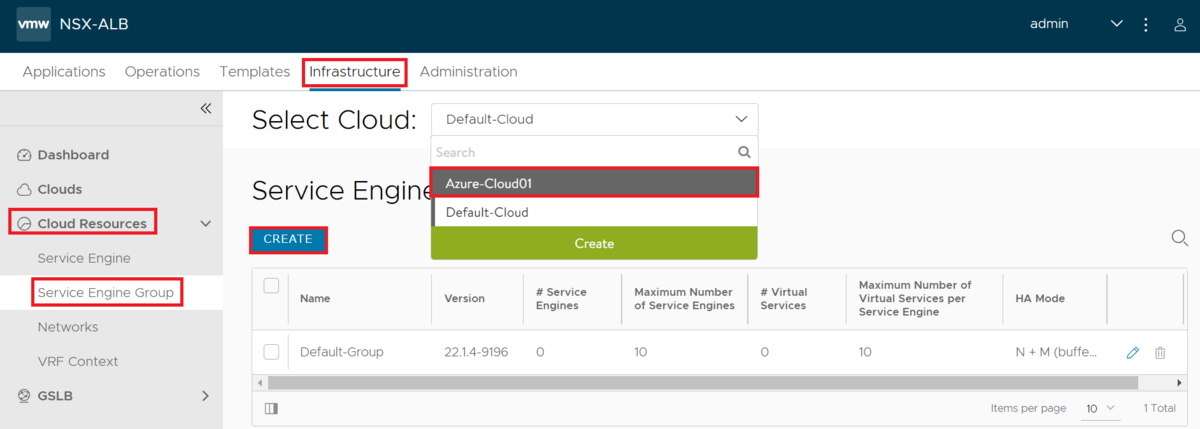
Task: Select Azure-Cloud01 from the cloud list
Action: tap(594, 183)
